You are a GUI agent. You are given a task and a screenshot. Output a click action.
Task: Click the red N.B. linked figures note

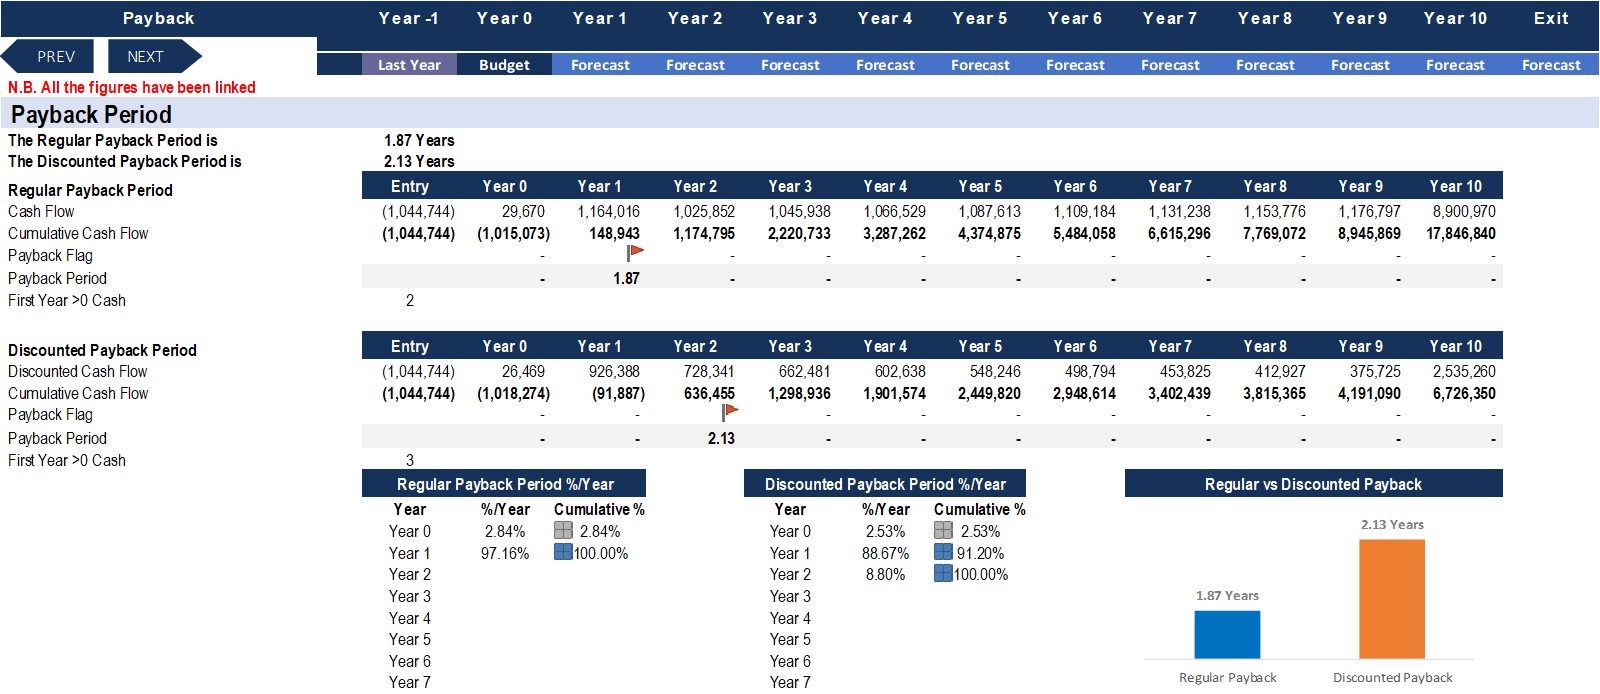tap(131, 87)
